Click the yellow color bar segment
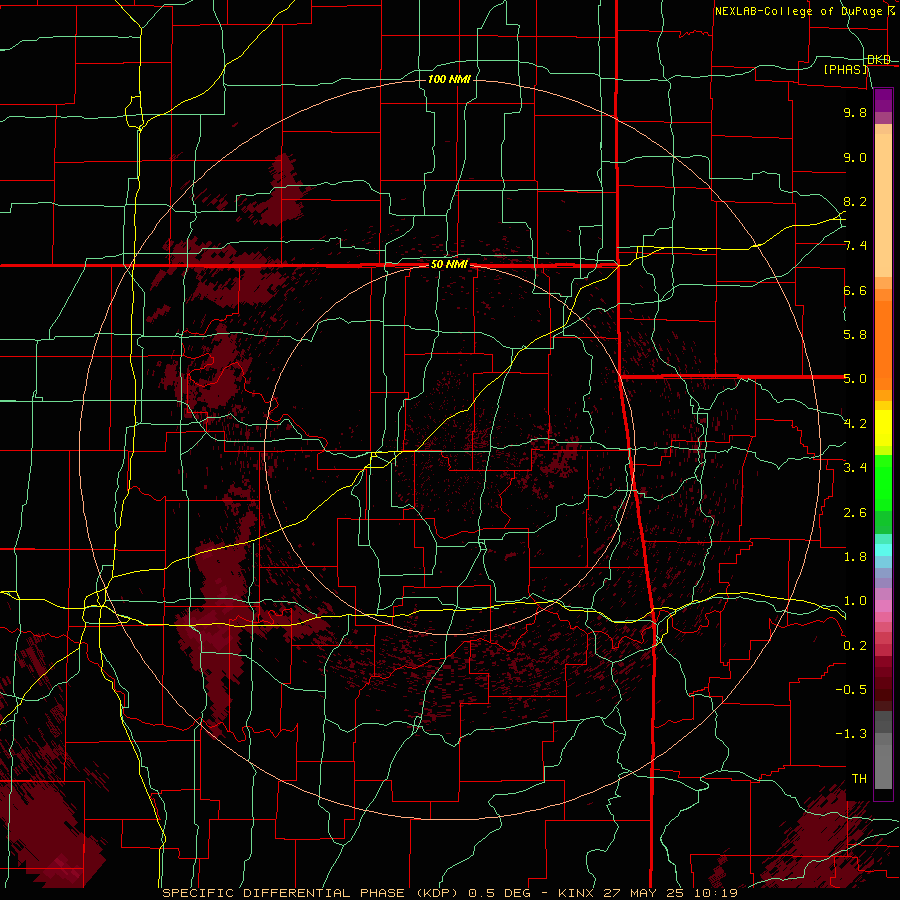 (x=883, y=428)
